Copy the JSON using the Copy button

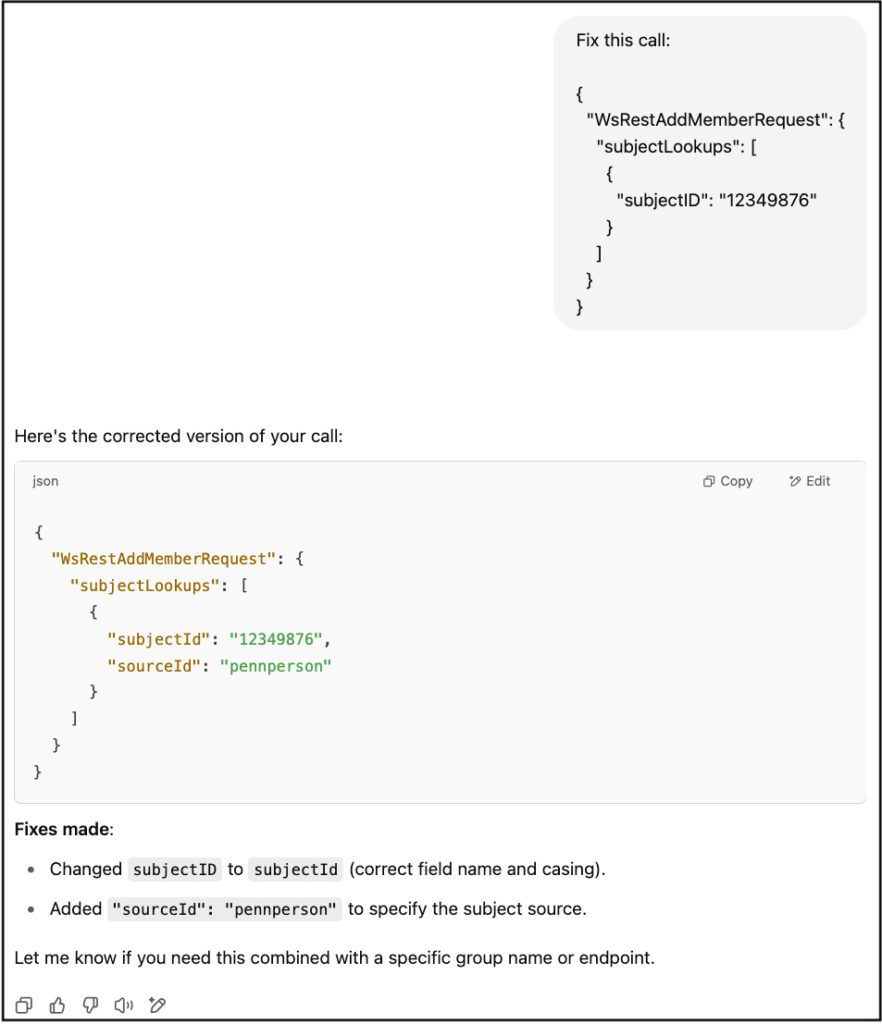728,481
